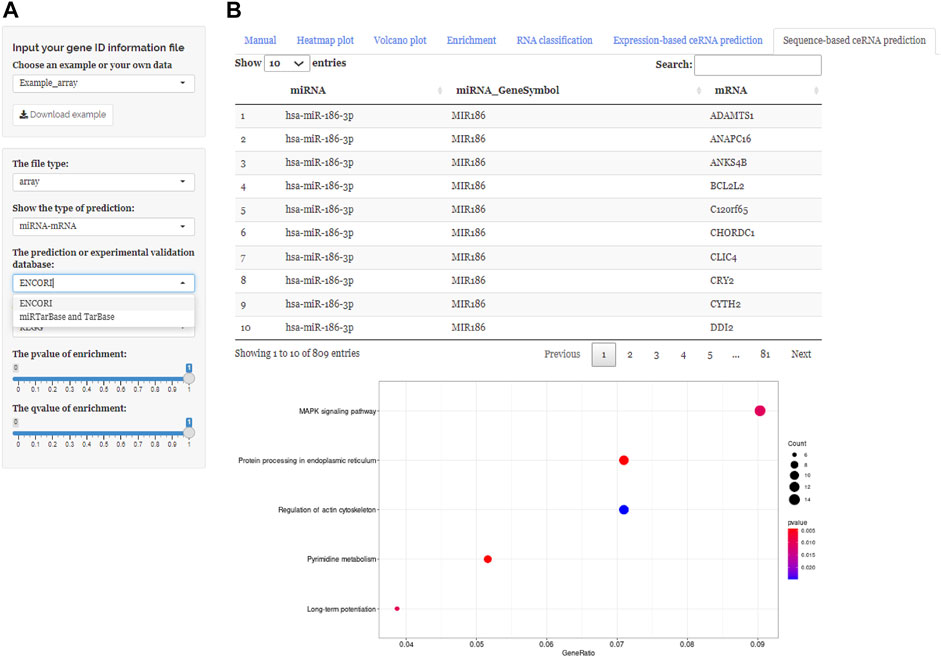Click the MAPK signaling pathway dot
Screen dimensions: 941x657
pos(760,411)
